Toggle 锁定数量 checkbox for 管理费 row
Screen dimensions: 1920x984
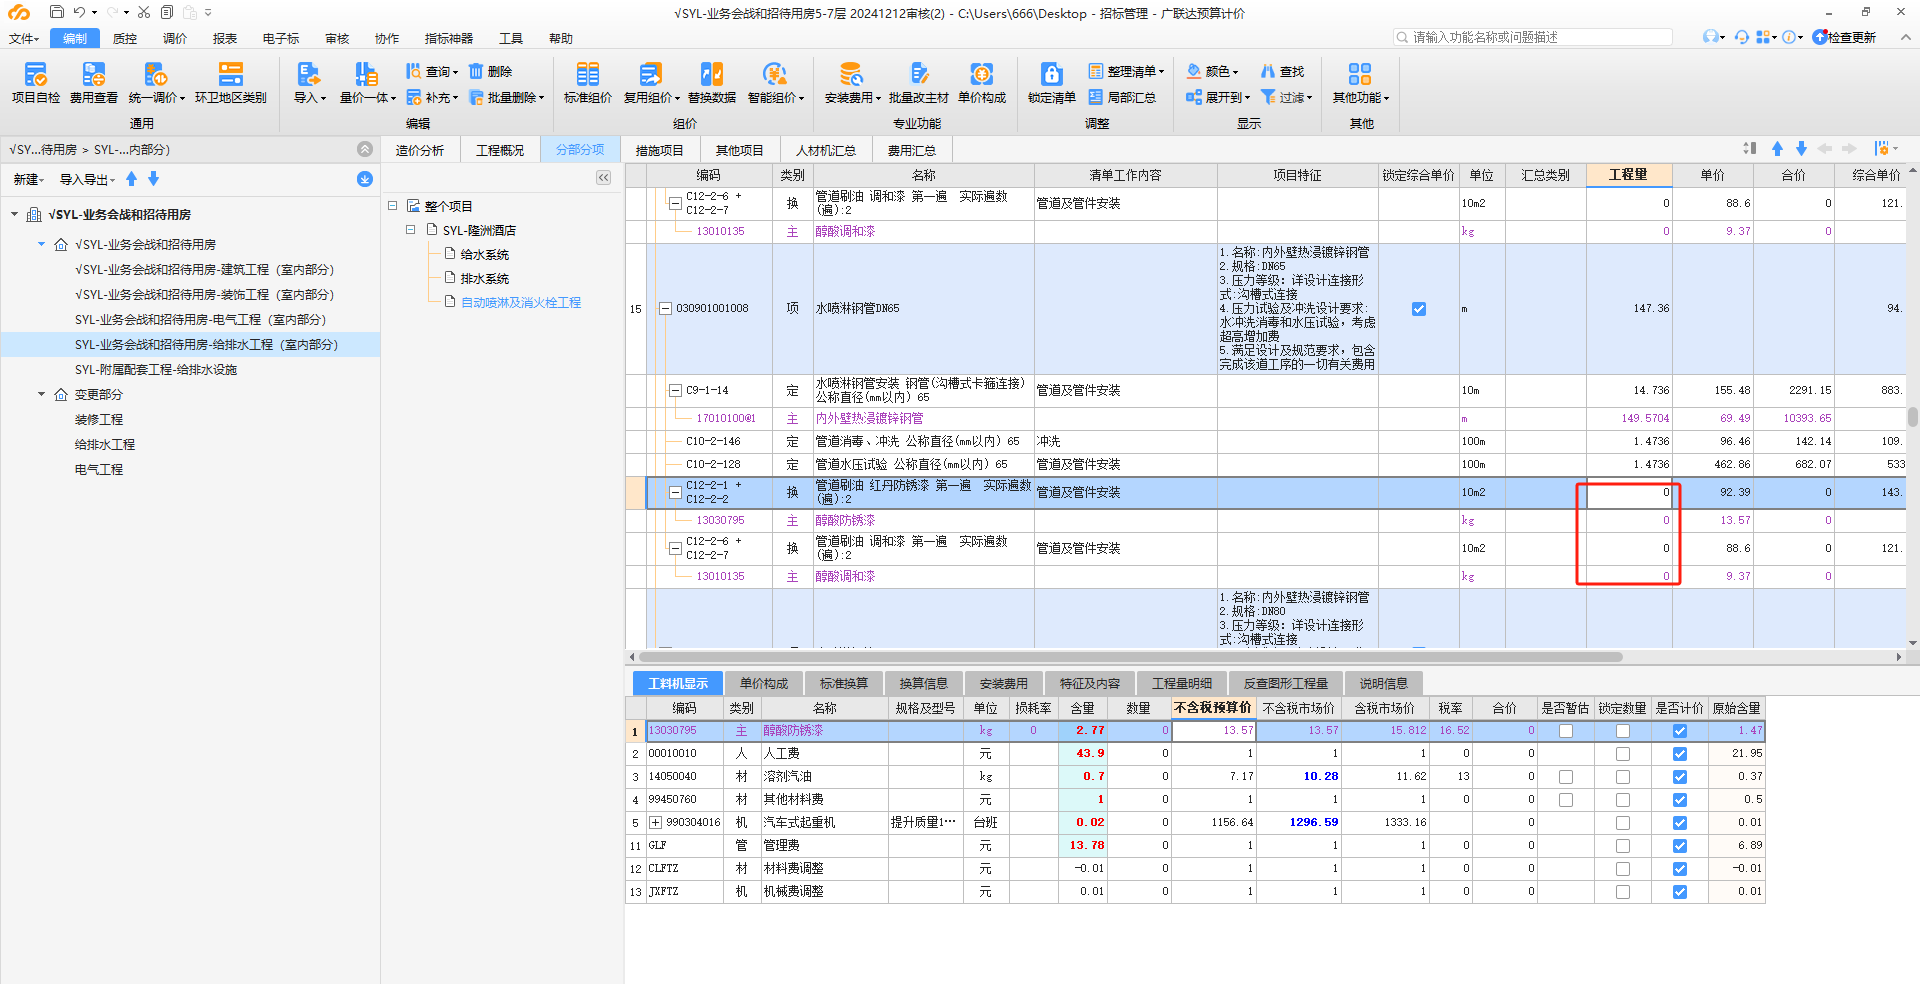pos(1623,846)
